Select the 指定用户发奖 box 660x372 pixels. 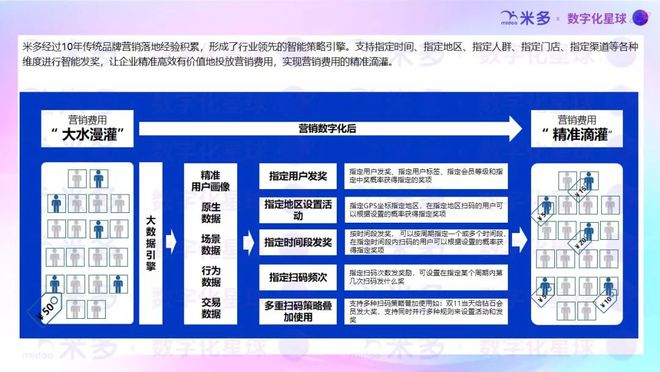pyautogui.click(x=298, y=176)
